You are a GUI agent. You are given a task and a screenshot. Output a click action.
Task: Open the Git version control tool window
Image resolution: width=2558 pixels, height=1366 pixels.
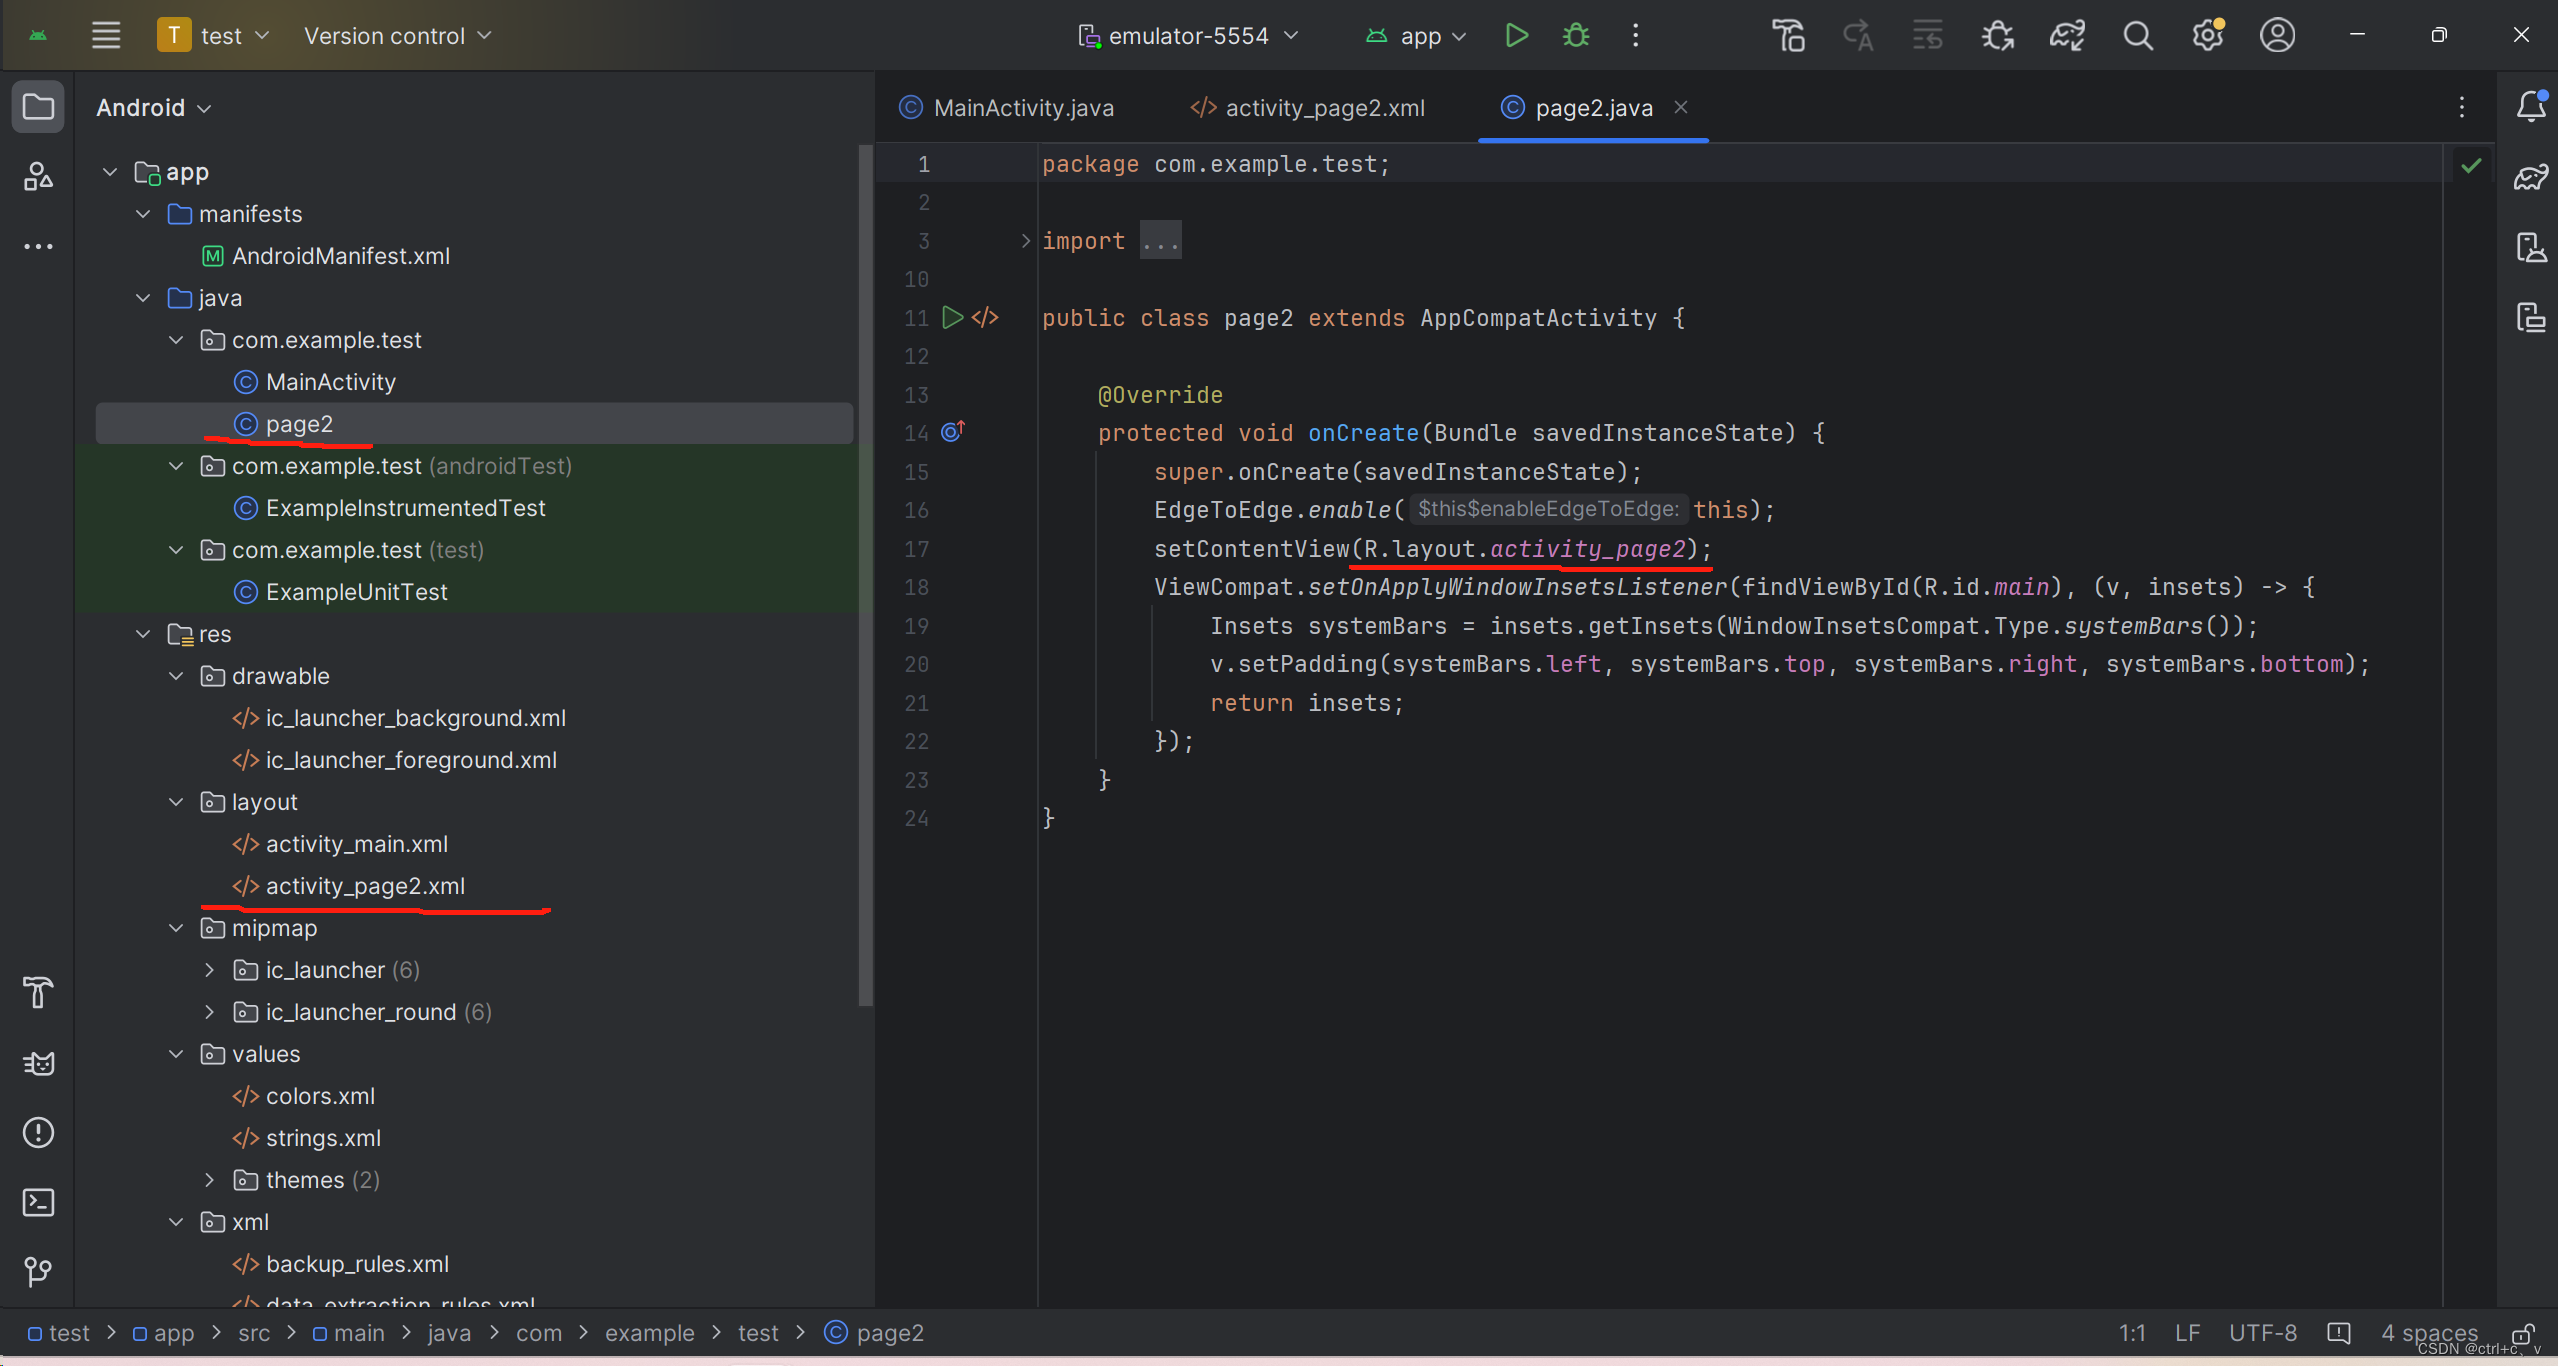click(x=38, y=1271)
